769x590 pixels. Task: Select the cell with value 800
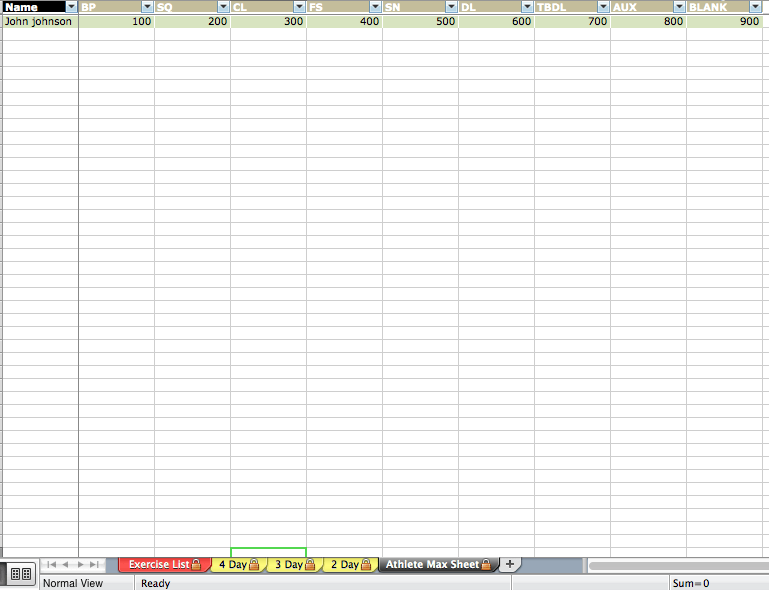[648, 22]
